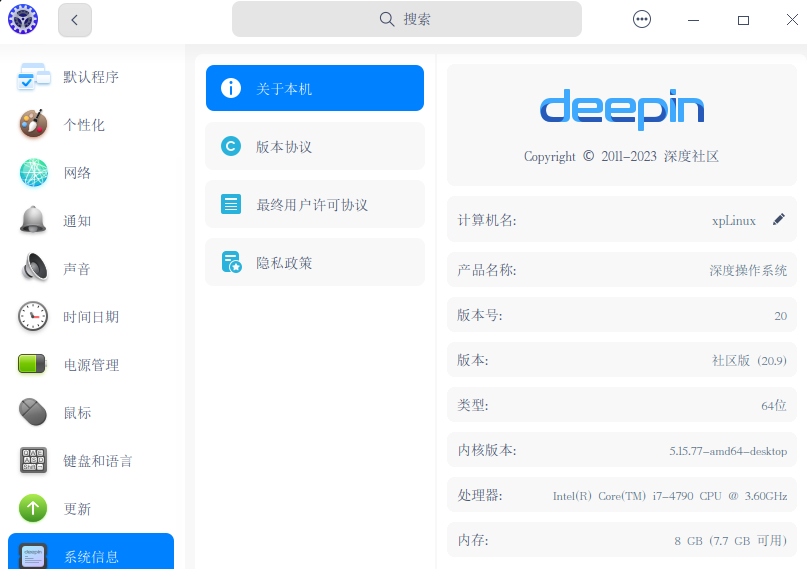Open the 隐私政策 page
This screenshot has height=569, width=807.
[x=314, y=262]
